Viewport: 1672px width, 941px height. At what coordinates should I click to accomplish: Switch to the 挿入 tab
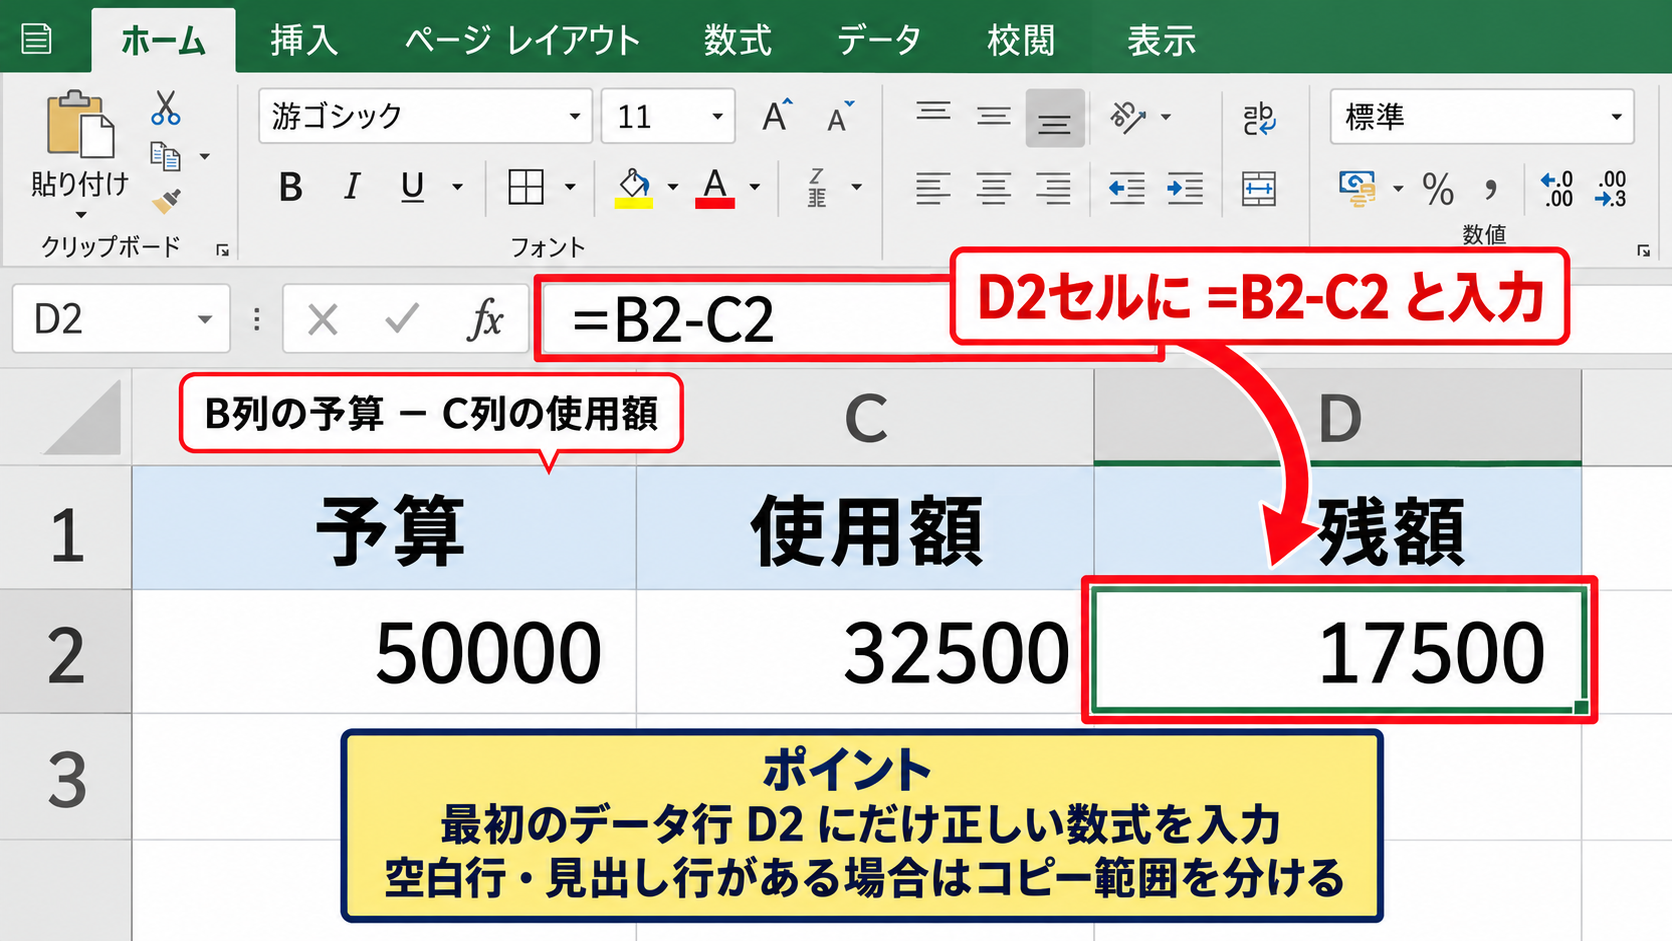coord(304,40)
